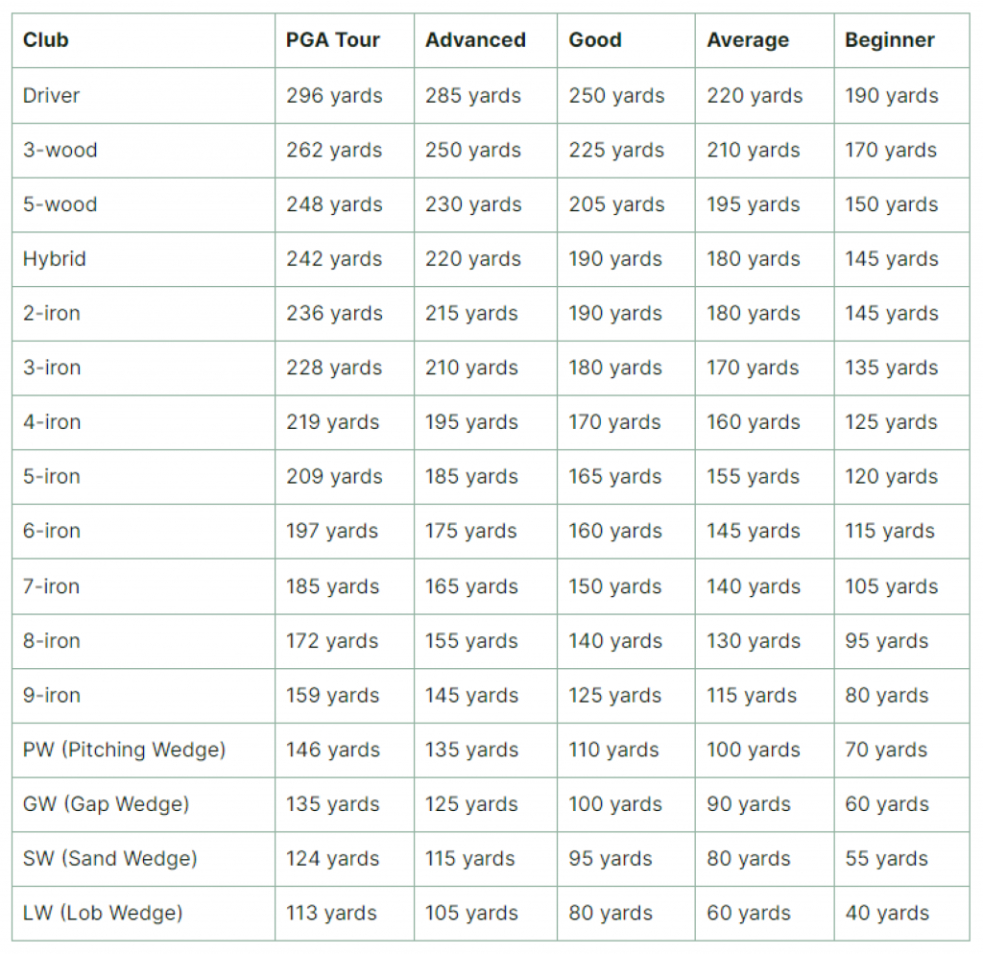Click the Average column header
The image size is (983, 954).
point(764,40)
